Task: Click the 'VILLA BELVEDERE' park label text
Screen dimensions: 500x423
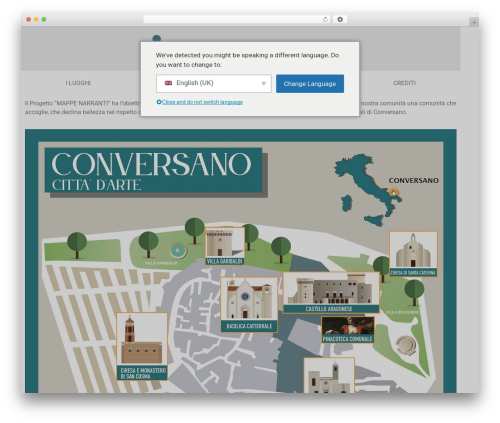Action: (402, 312)
